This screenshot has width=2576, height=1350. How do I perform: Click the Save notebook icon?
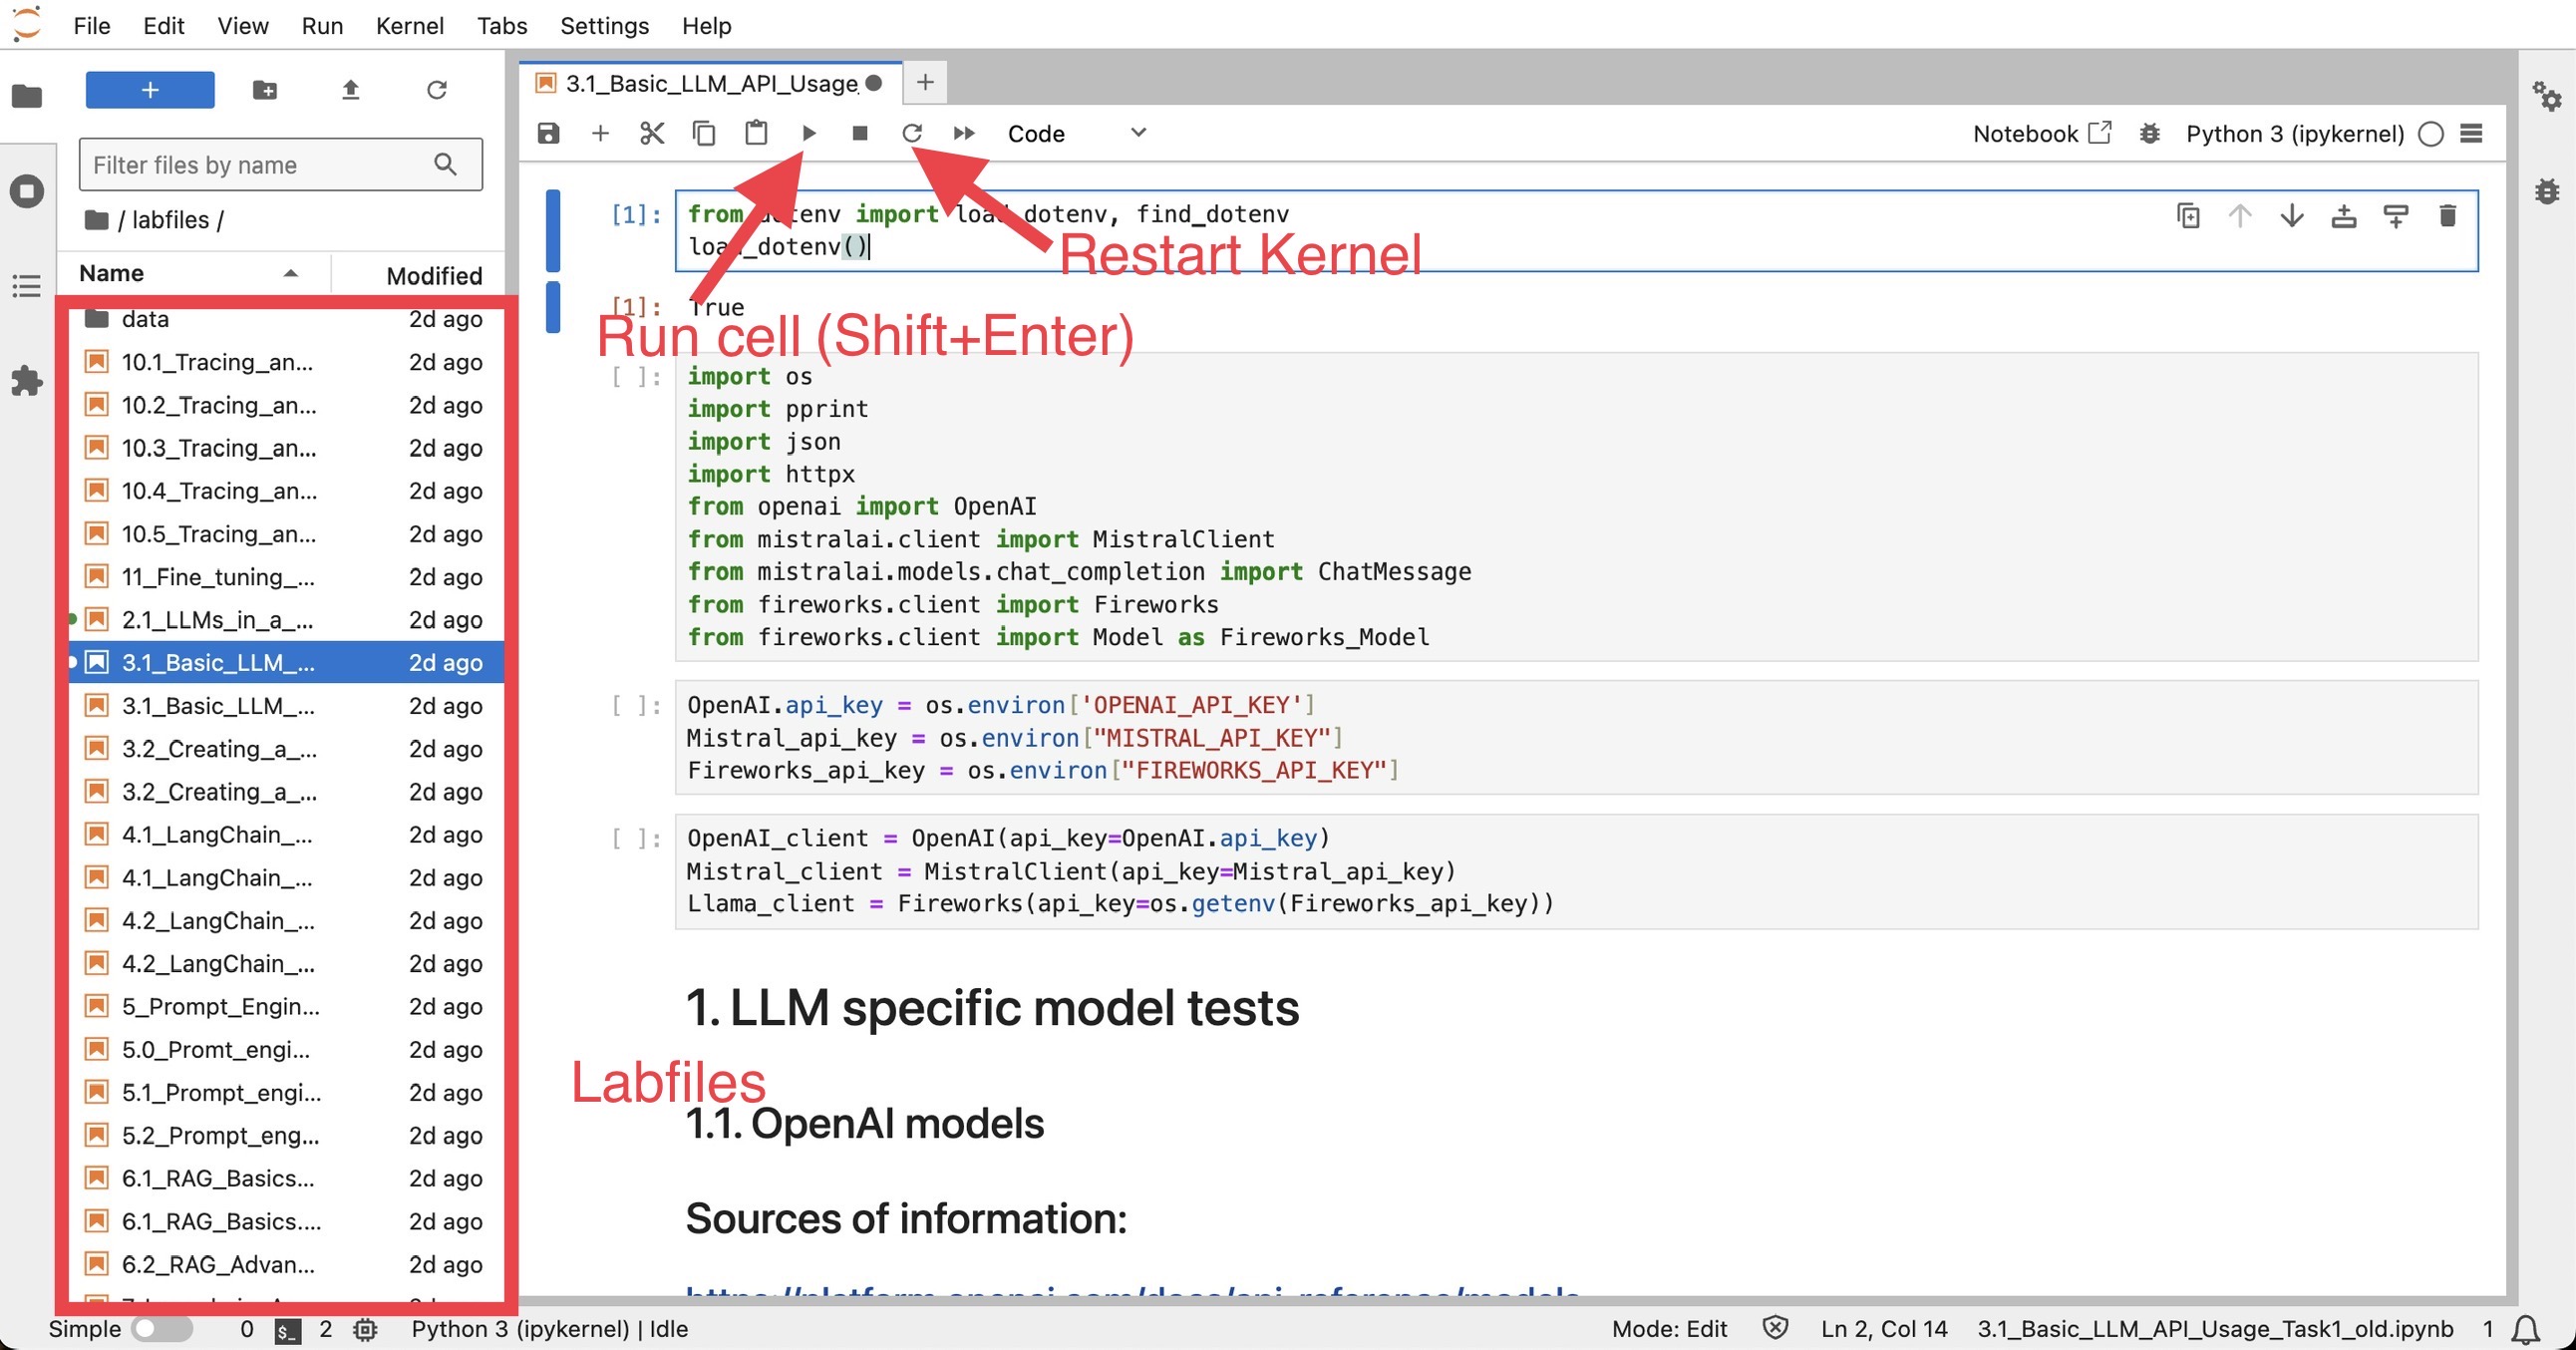pos(548,133)
